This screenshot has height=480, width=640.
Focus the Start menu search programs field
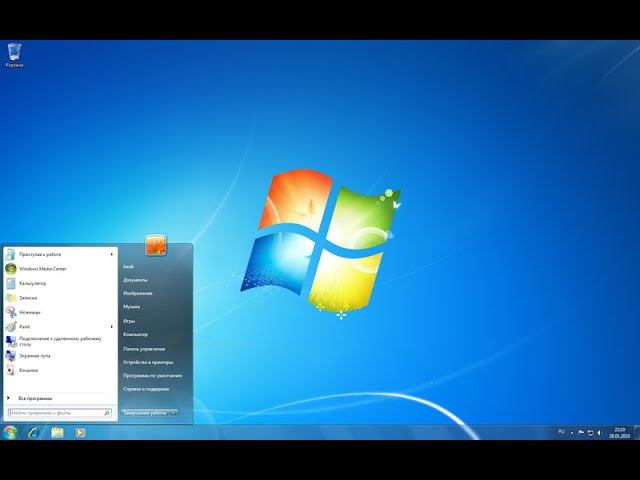pos(60,413)
